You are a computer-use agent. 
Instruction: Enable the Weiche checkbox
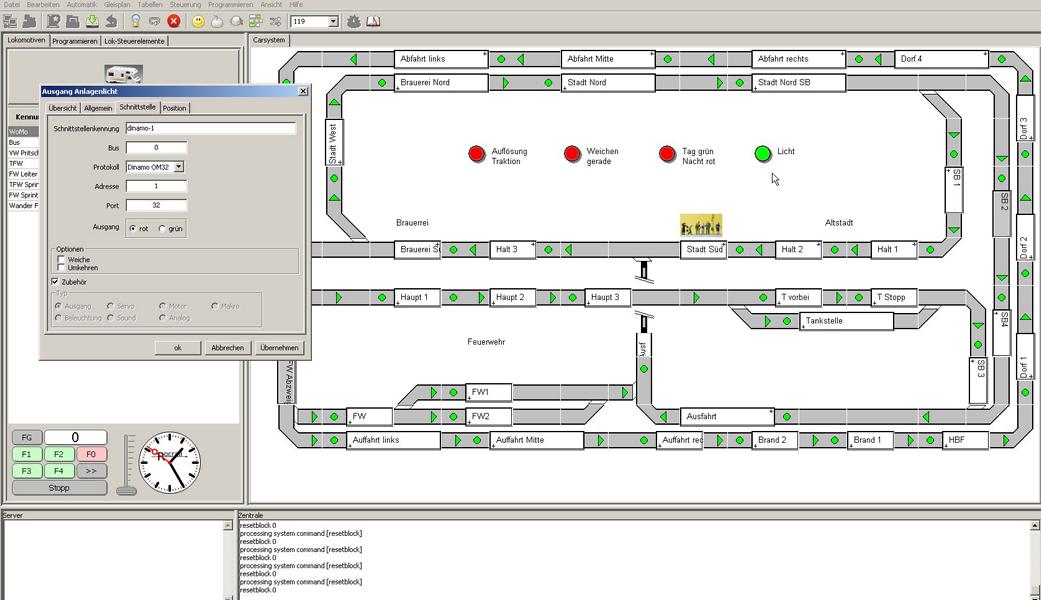[x=62, y=260]
